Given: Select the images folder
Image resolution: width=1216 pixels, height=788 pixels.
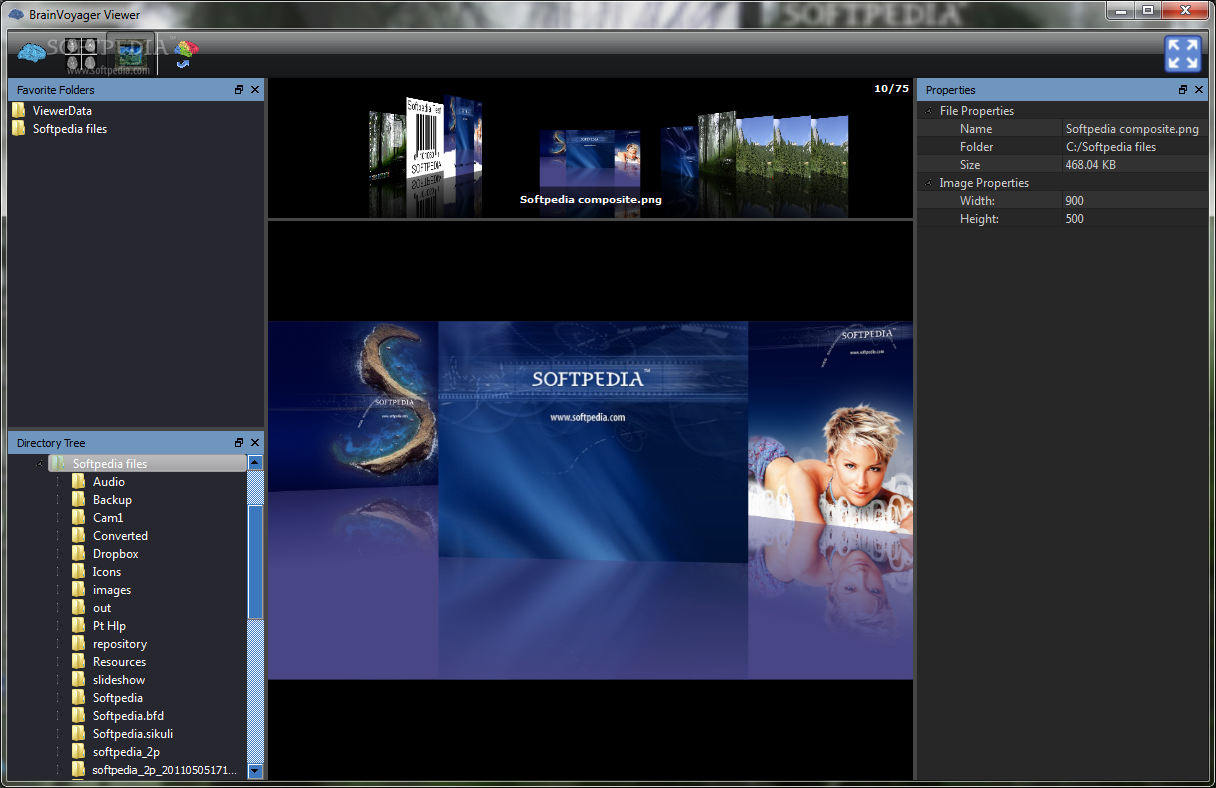Looking at the screenshot, I should click(112, 590).
